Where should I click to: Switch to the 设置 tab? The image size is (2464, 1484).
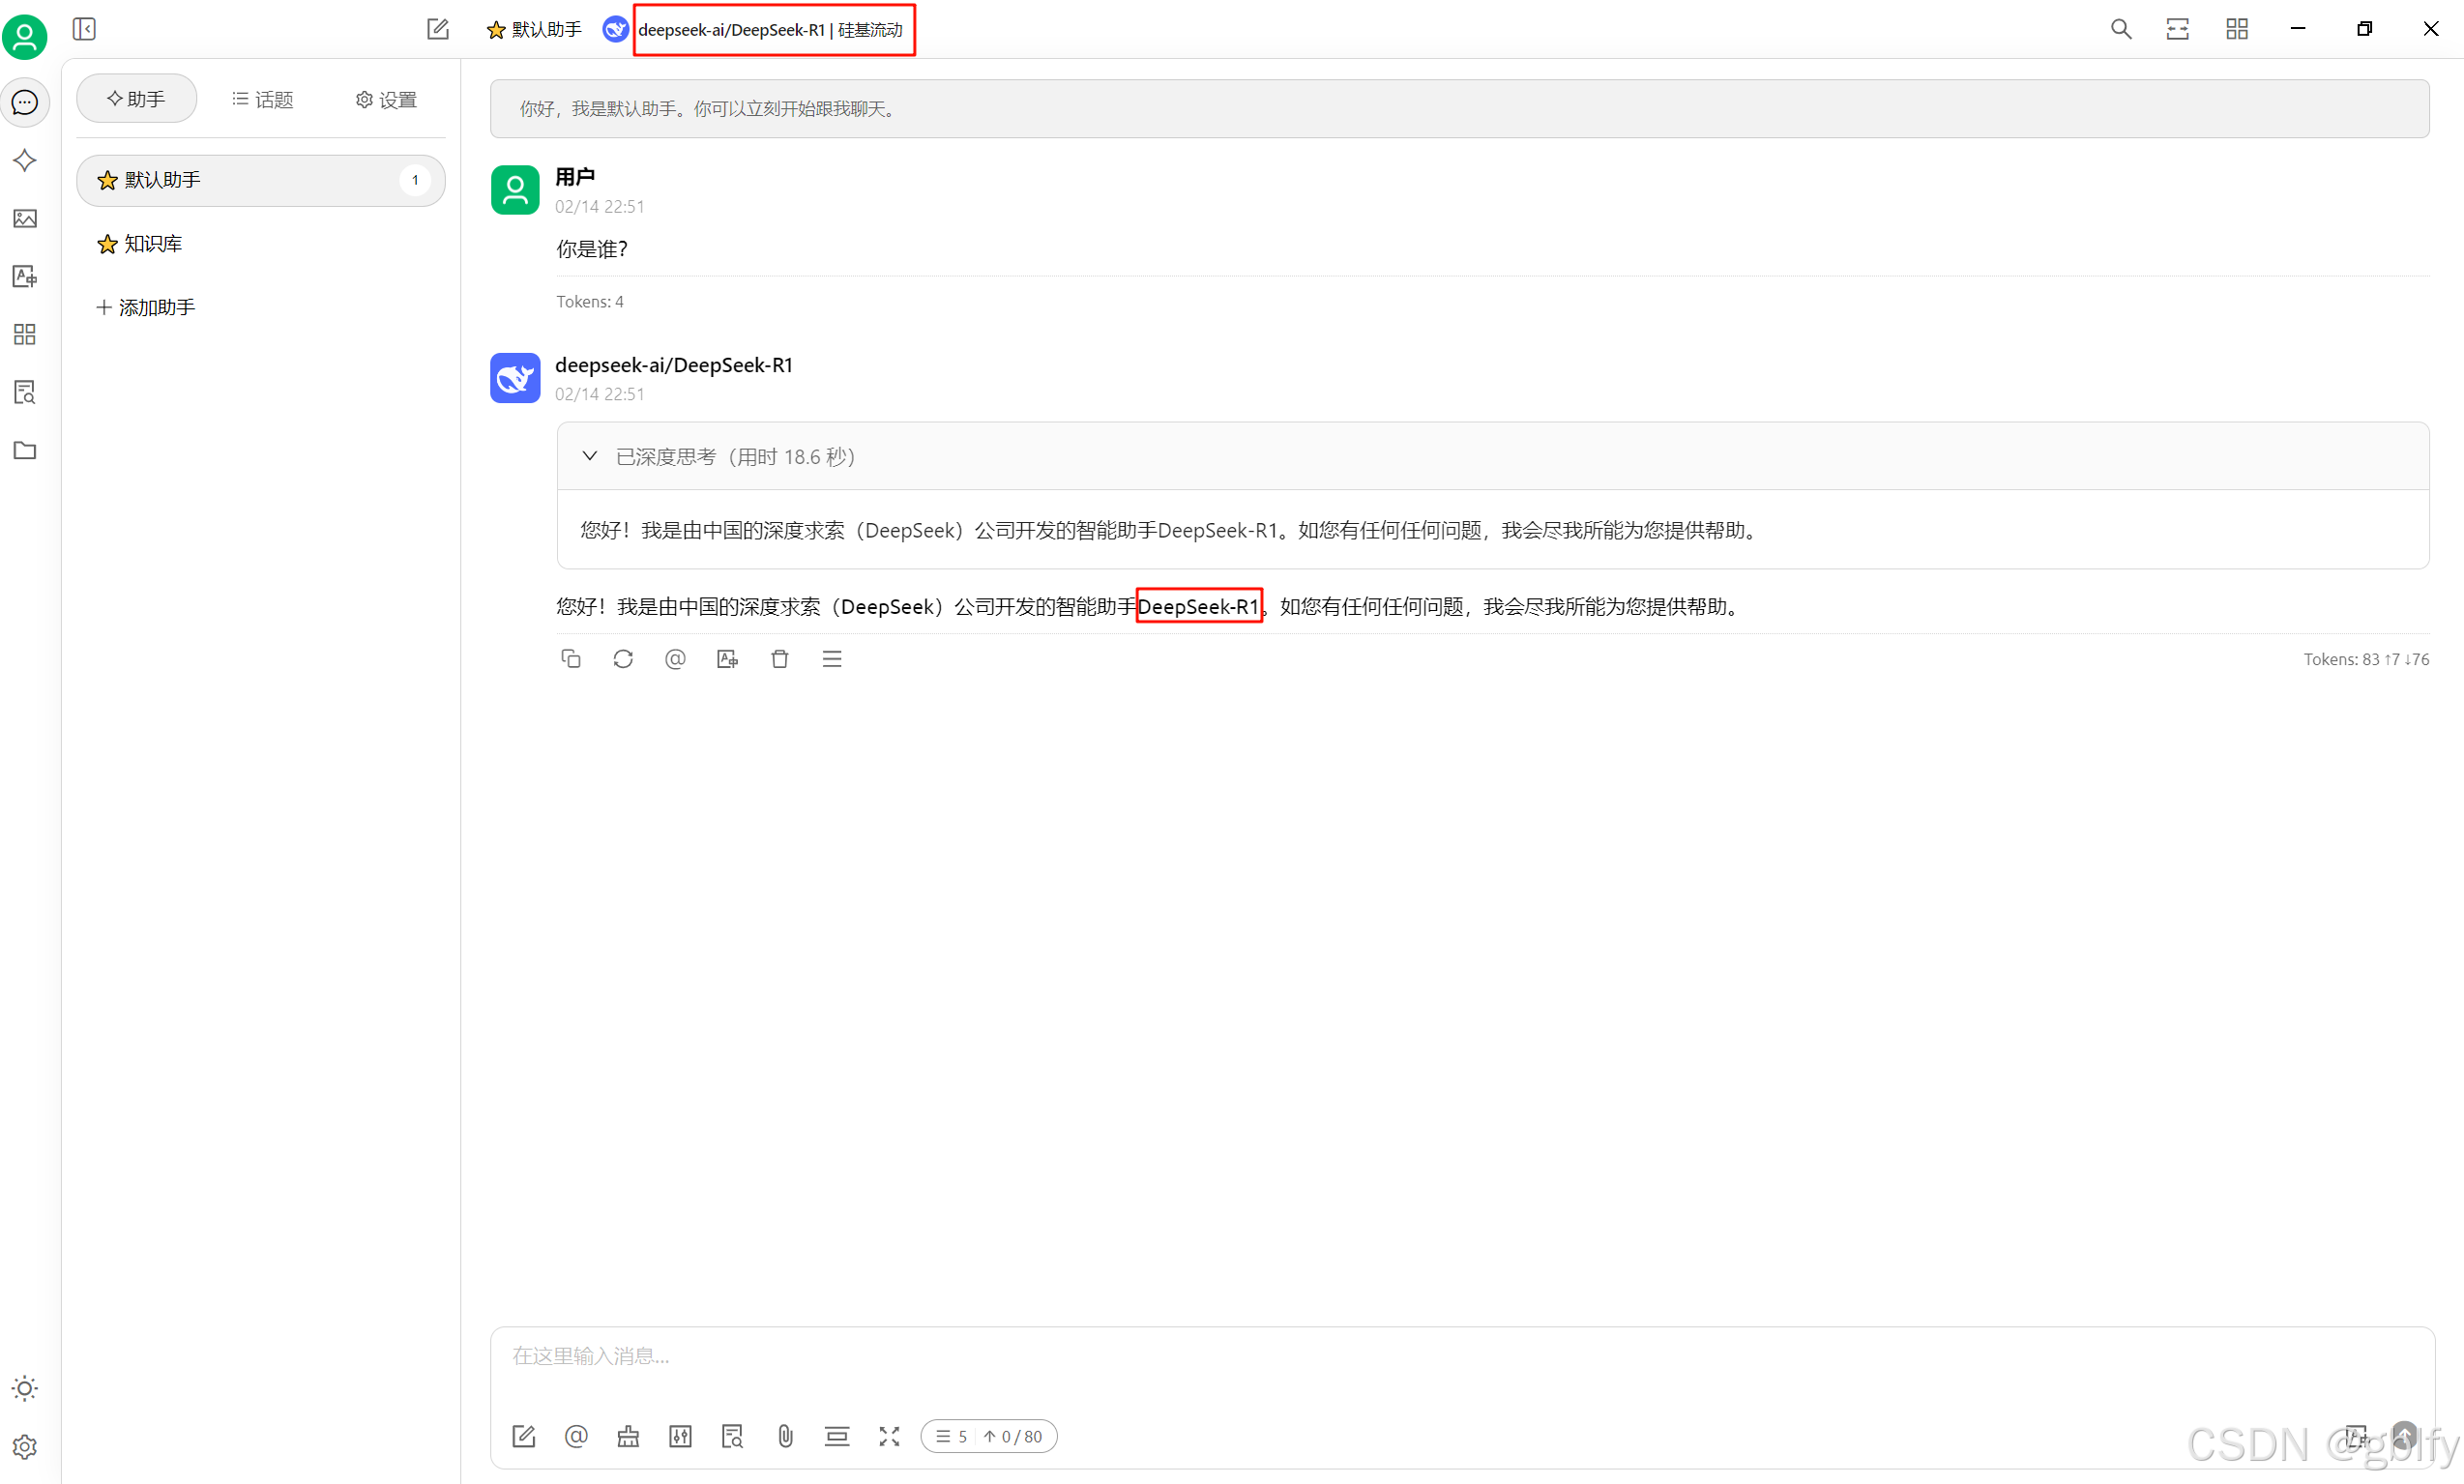coord(386,99)
